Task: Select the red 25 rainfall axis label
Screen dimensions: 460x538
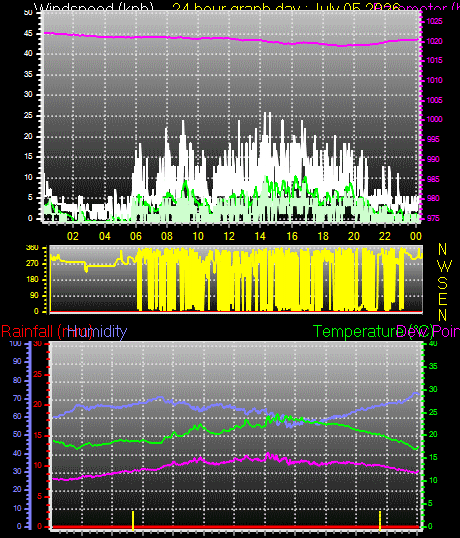Action: click(x=38, y=374)
